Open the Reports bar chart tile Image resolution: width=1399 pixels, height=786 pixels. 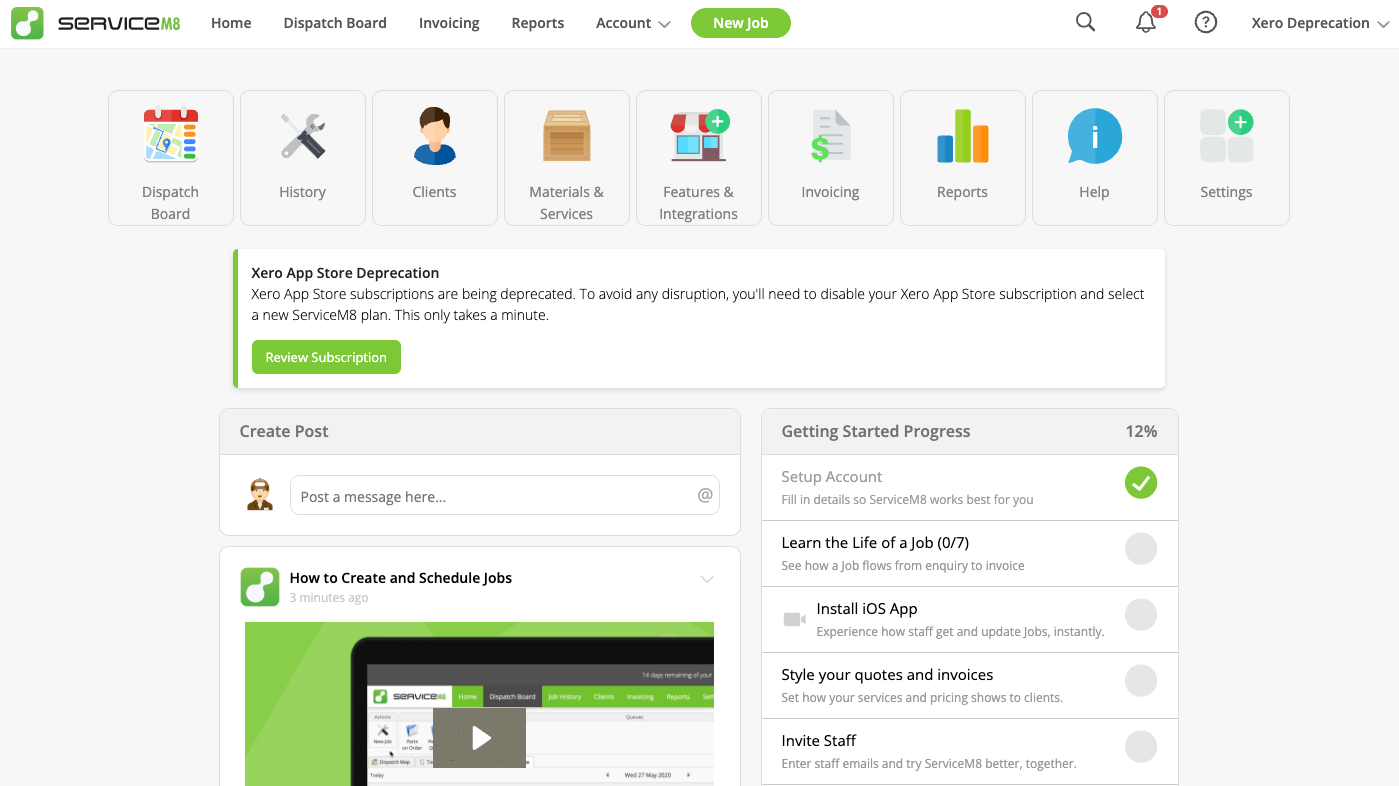click(963, 158)
